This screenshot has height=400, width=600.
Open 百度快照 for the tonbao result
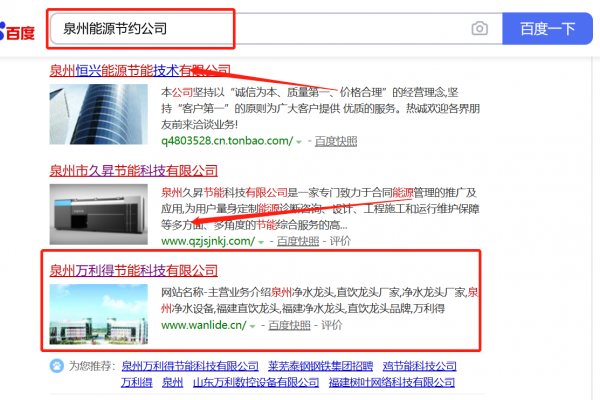(x=336, y=141)
